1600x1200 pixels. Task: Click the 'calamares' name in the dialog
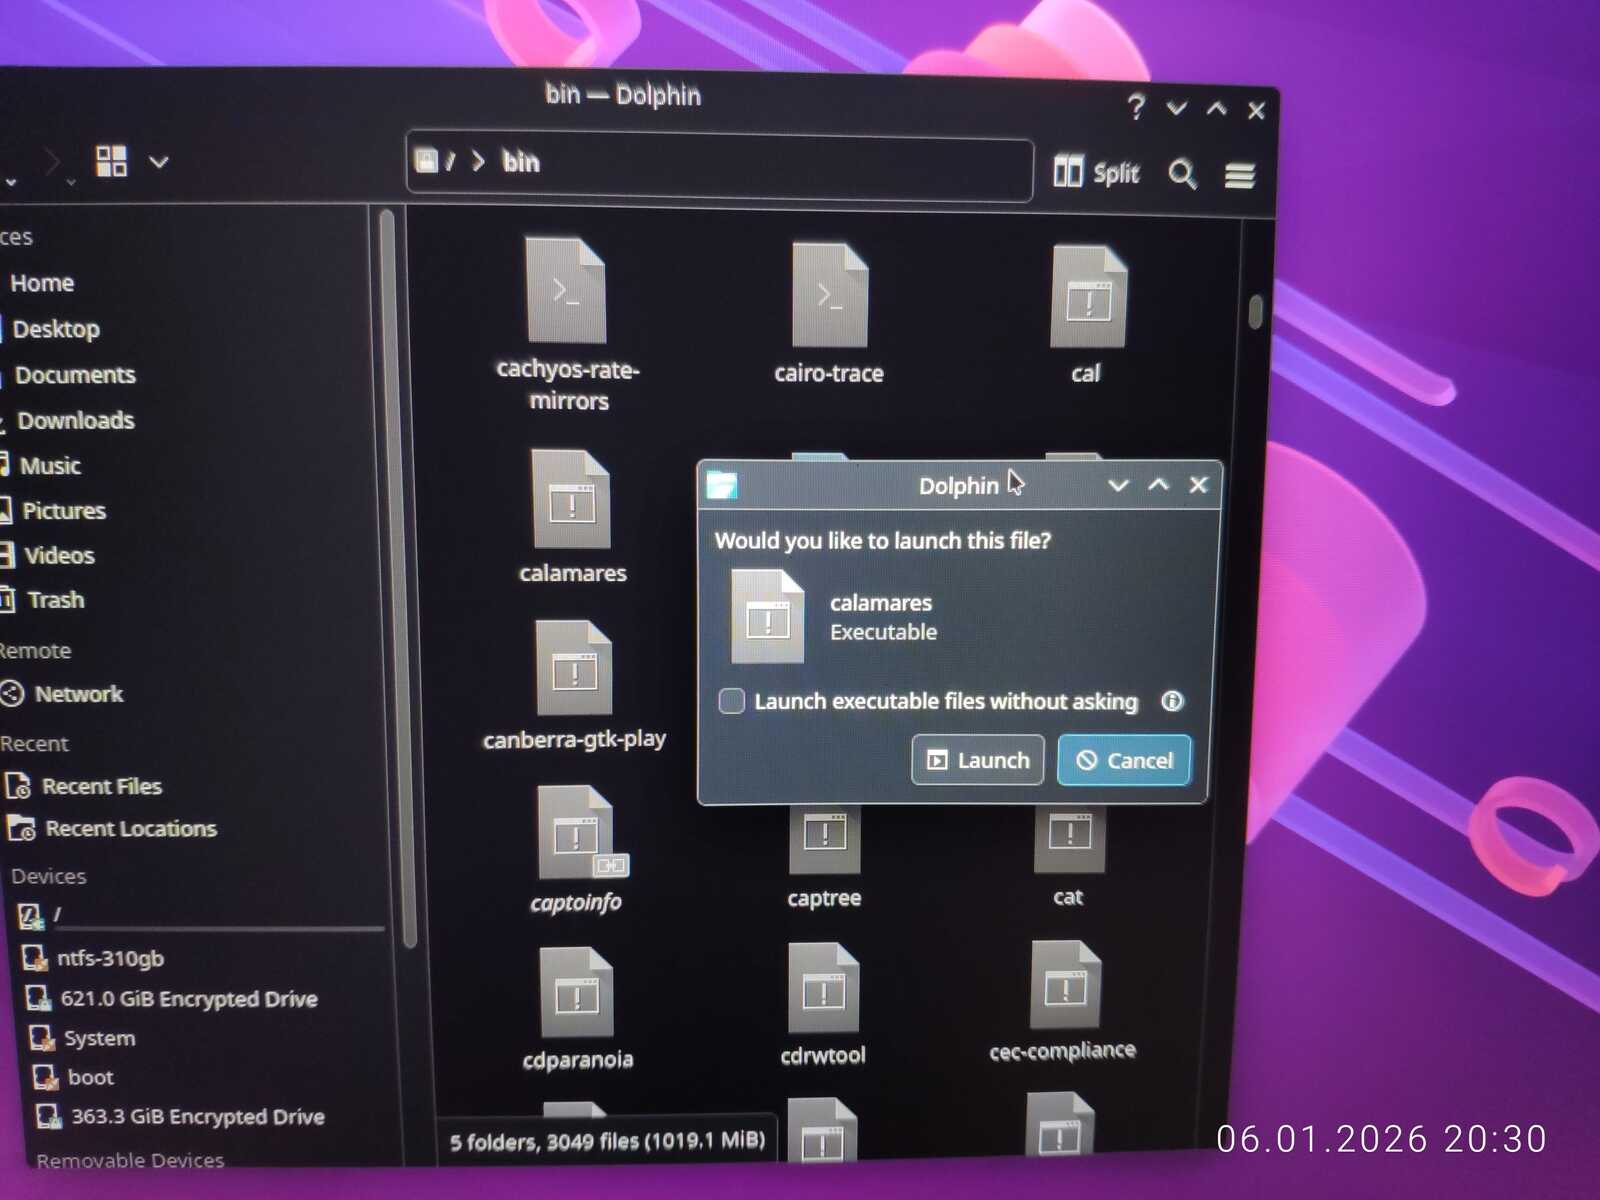coord(881,603)
